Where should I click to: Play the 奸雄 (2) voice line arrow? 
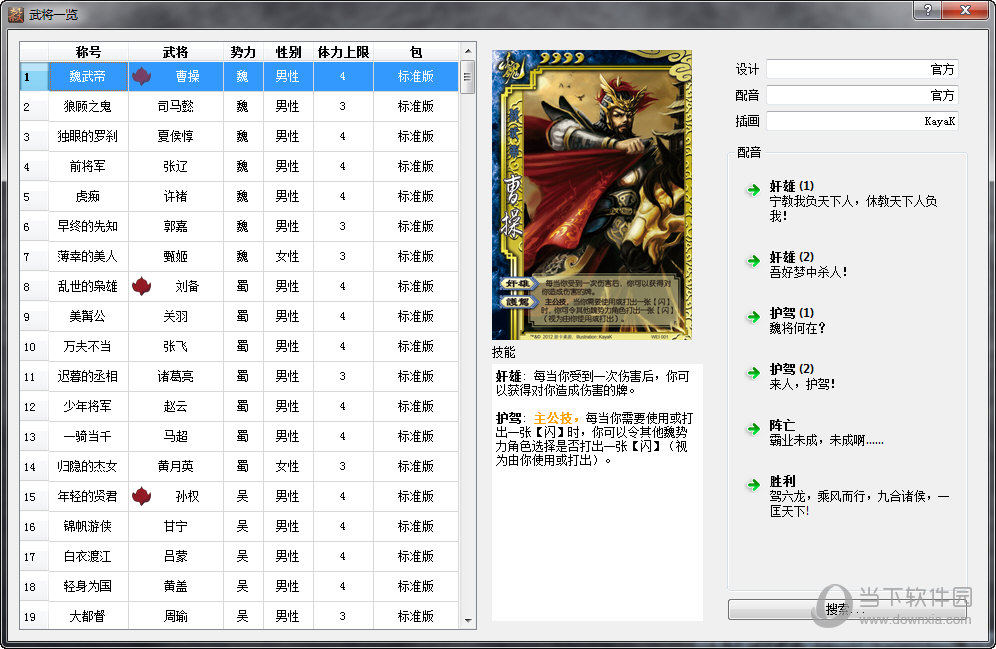click(x=753, y=261)
